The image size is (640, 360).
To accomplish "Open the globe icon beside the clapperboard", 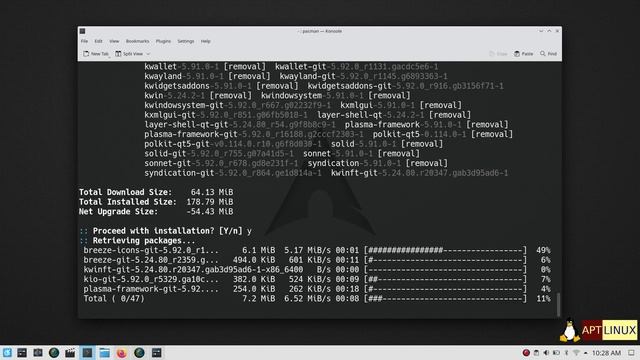I will point(54,353).
